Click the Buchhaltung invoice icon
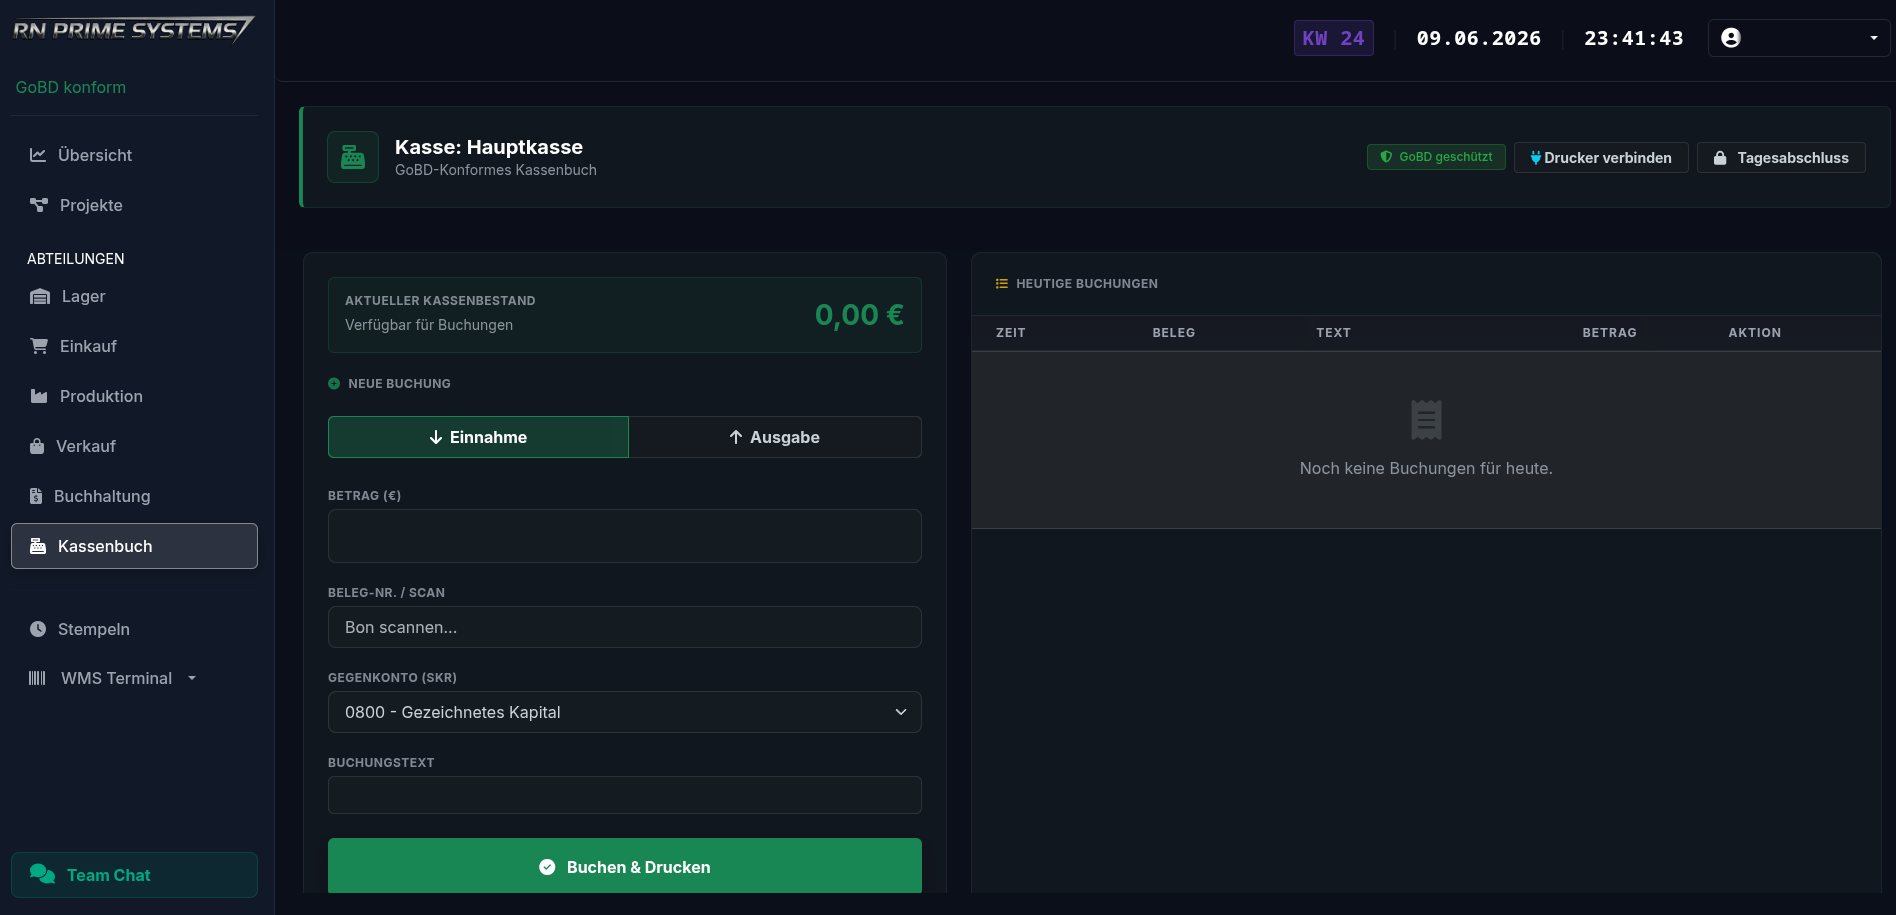 pyautogui.click(x=36, y=496)
